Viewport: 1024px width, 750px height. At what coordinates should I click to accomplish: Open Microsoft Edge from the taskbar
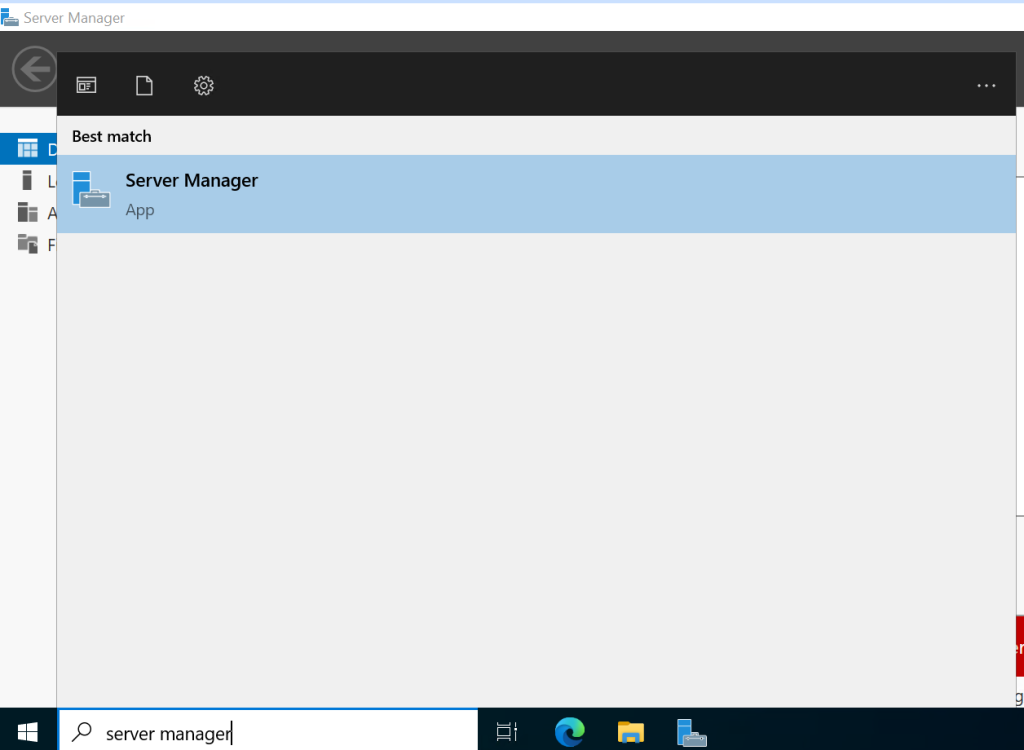point(569,731)
